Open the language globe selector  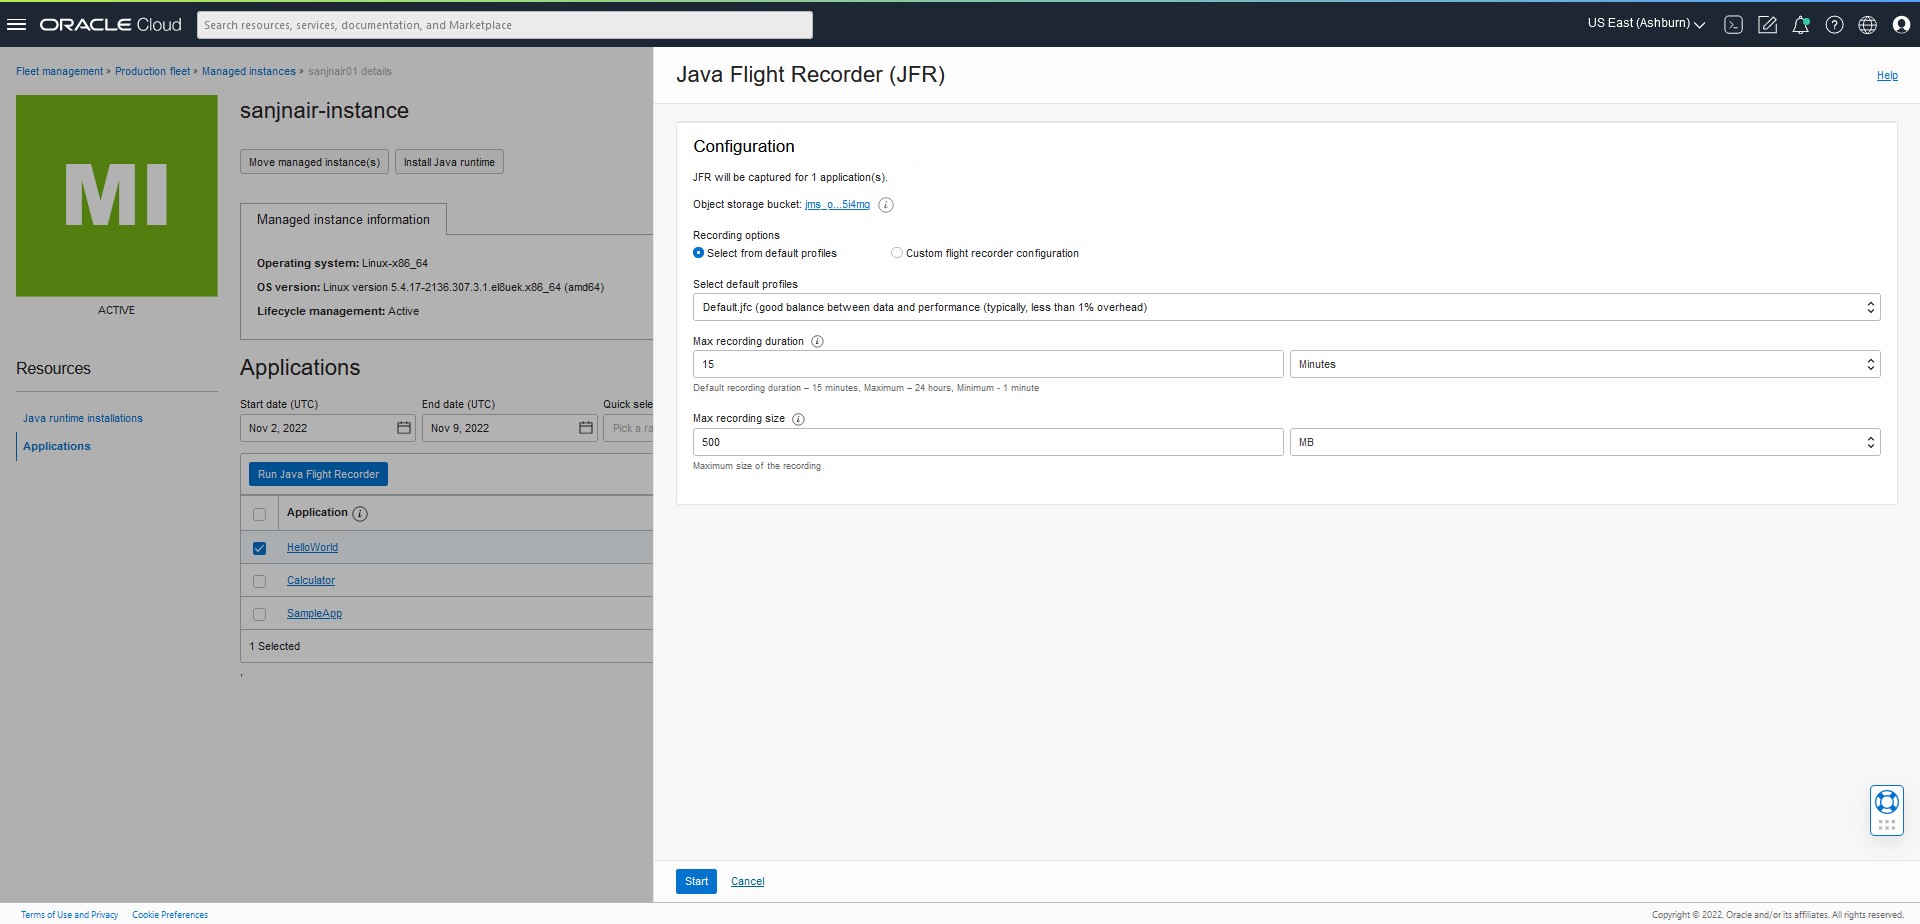(1867, 25)
